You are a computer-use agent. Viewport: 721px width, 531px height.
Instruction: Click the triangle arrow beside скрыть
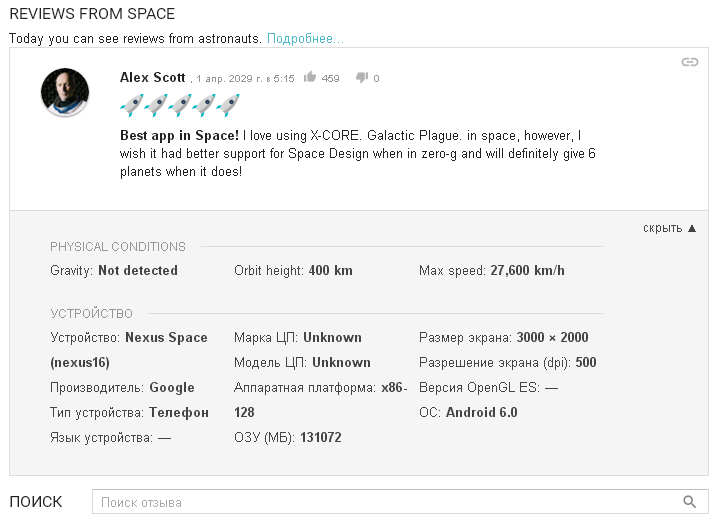692,228
